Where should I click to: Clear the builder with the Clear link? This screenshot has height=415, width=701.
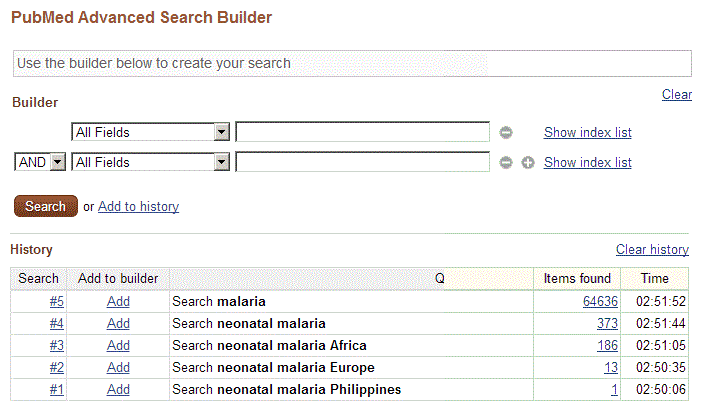(x=677, y=94)
